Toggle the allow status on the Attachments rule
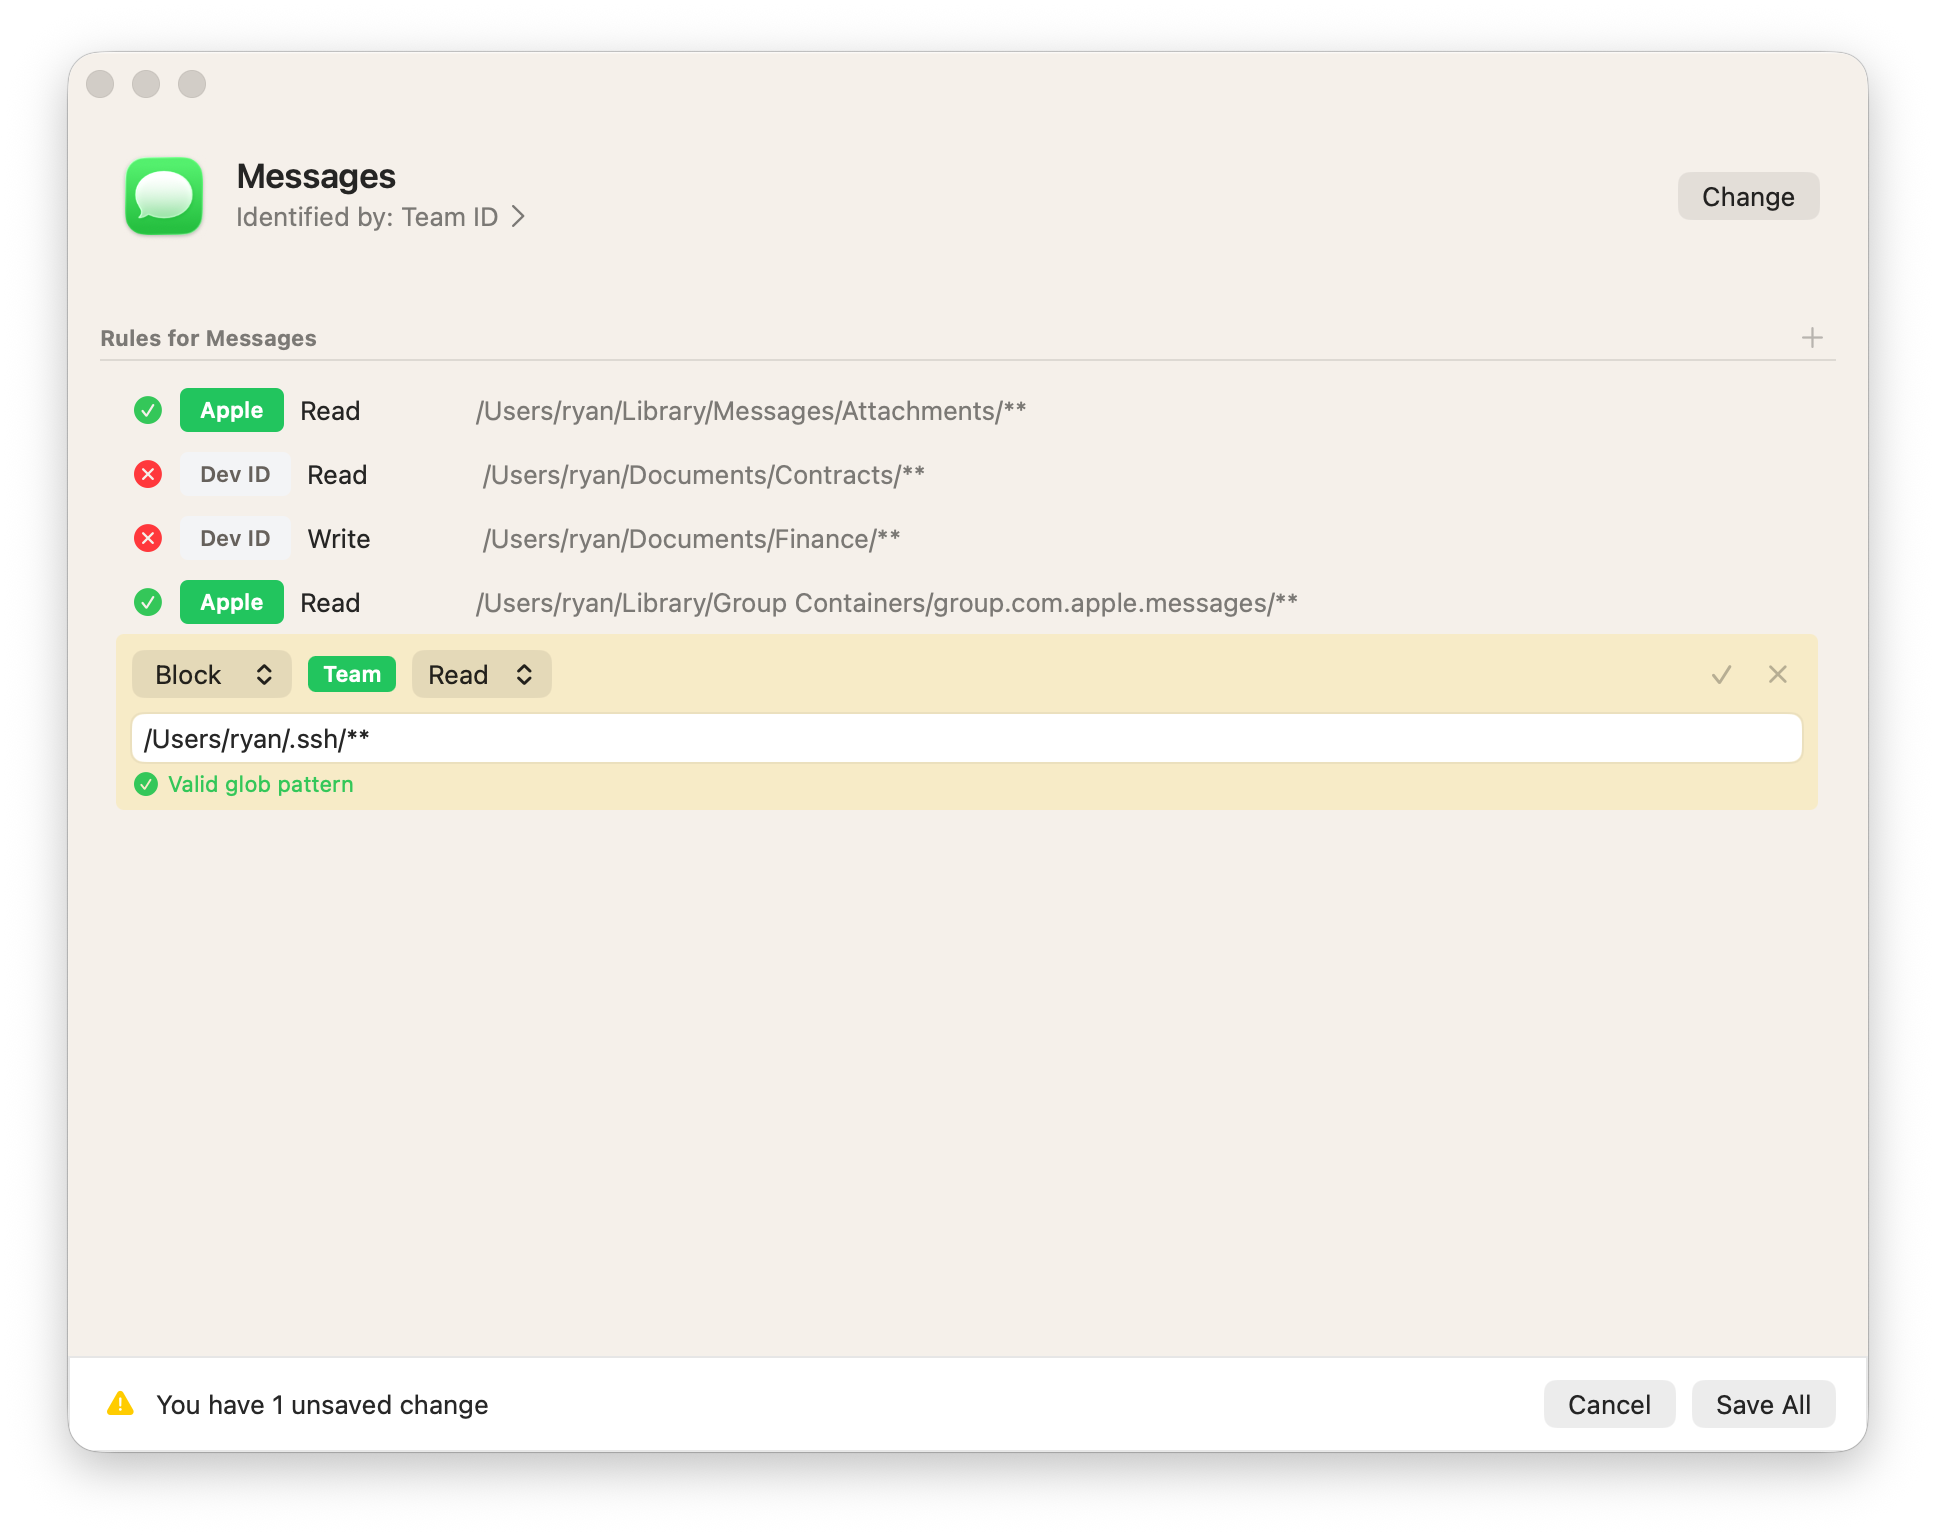The width and height of the screenshot is (1936, 1536). (147, 410)
